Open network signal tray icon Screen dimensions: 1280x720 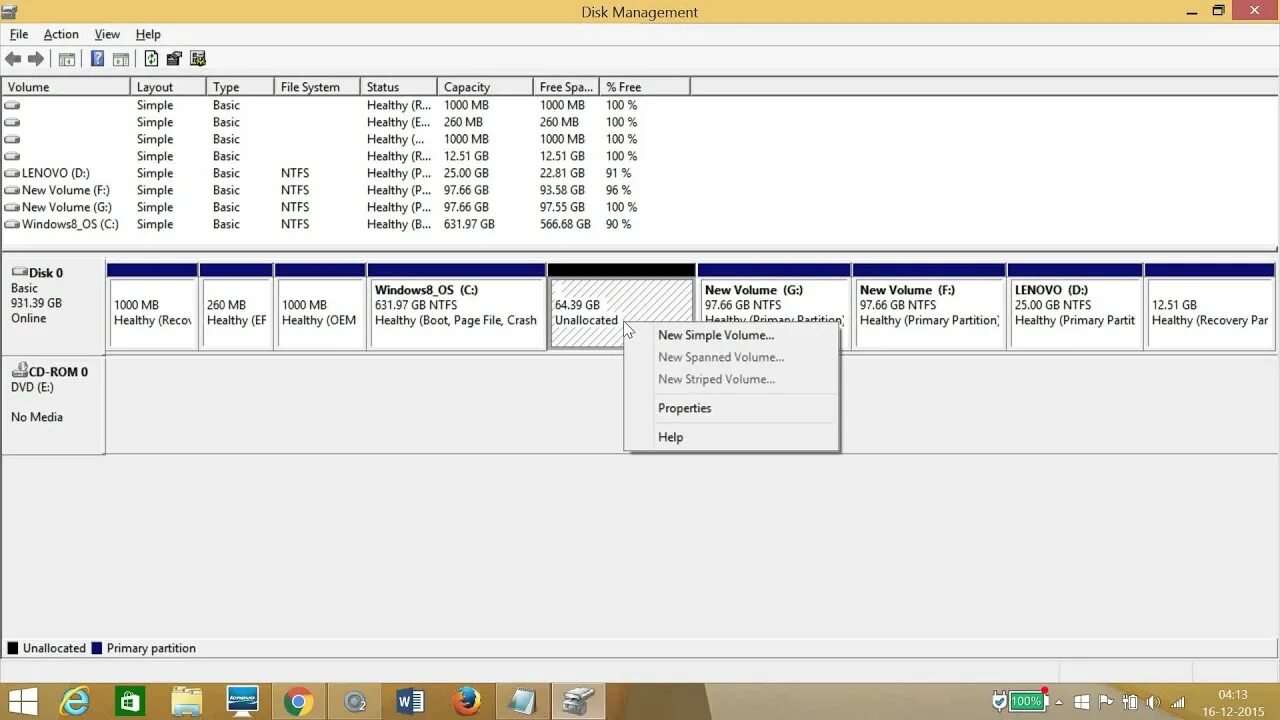click(1177, 702)
